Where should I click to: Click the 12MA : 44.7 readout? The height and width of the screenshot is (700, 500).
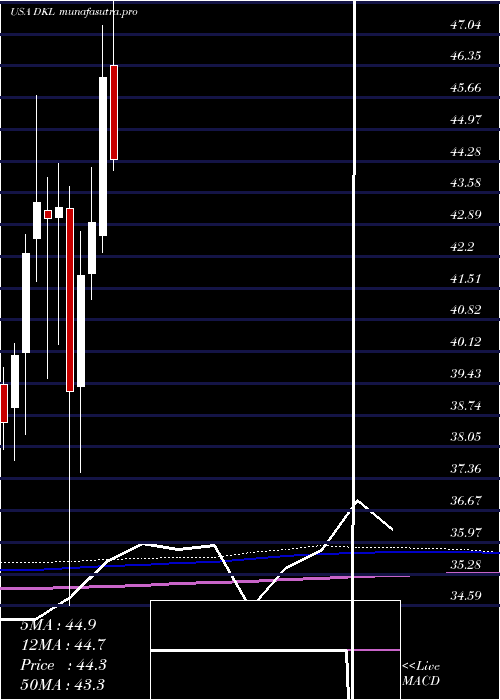62,645
